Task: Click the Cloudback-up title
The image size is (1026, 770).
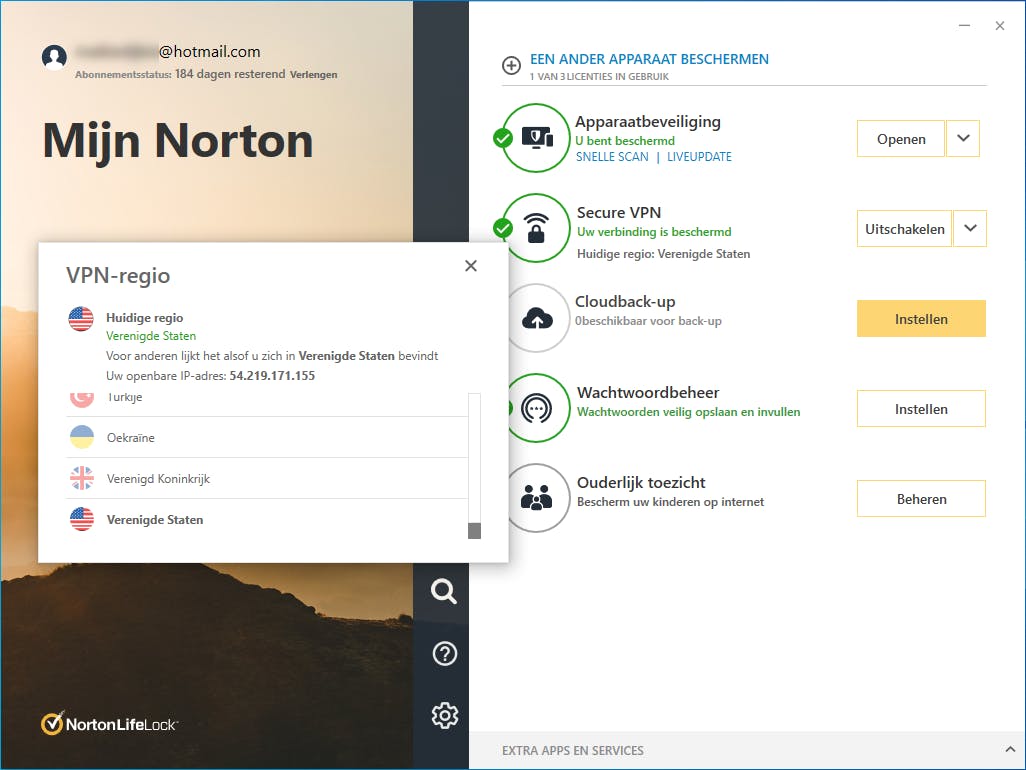Action: [x=625, y=302]
